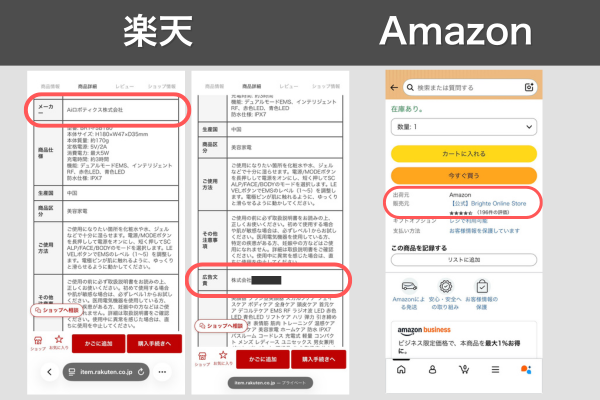Open the 【公式】Brighte Online Store seller link
Viewport: 600px width, 400px height.
coord(488,203)
